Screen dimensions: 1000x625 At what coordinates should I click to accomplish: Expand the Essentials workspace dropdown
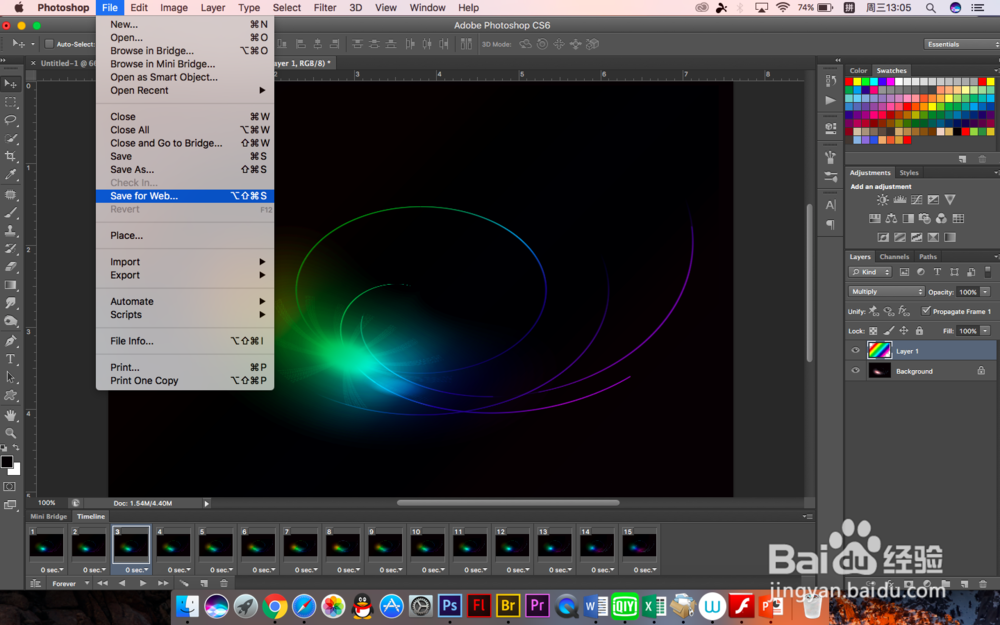[x=959, y=44]
